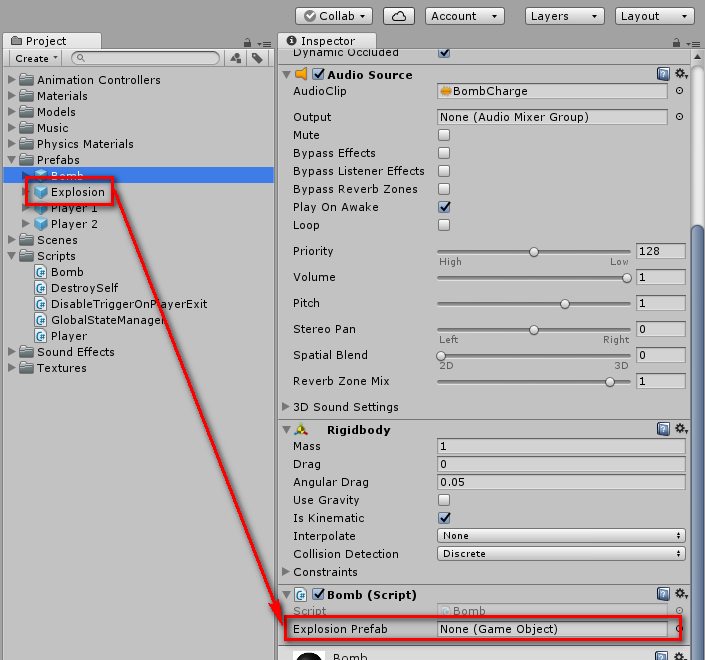Open the Interpolate dropdown
705x660 pixels.
coord(561,535)
